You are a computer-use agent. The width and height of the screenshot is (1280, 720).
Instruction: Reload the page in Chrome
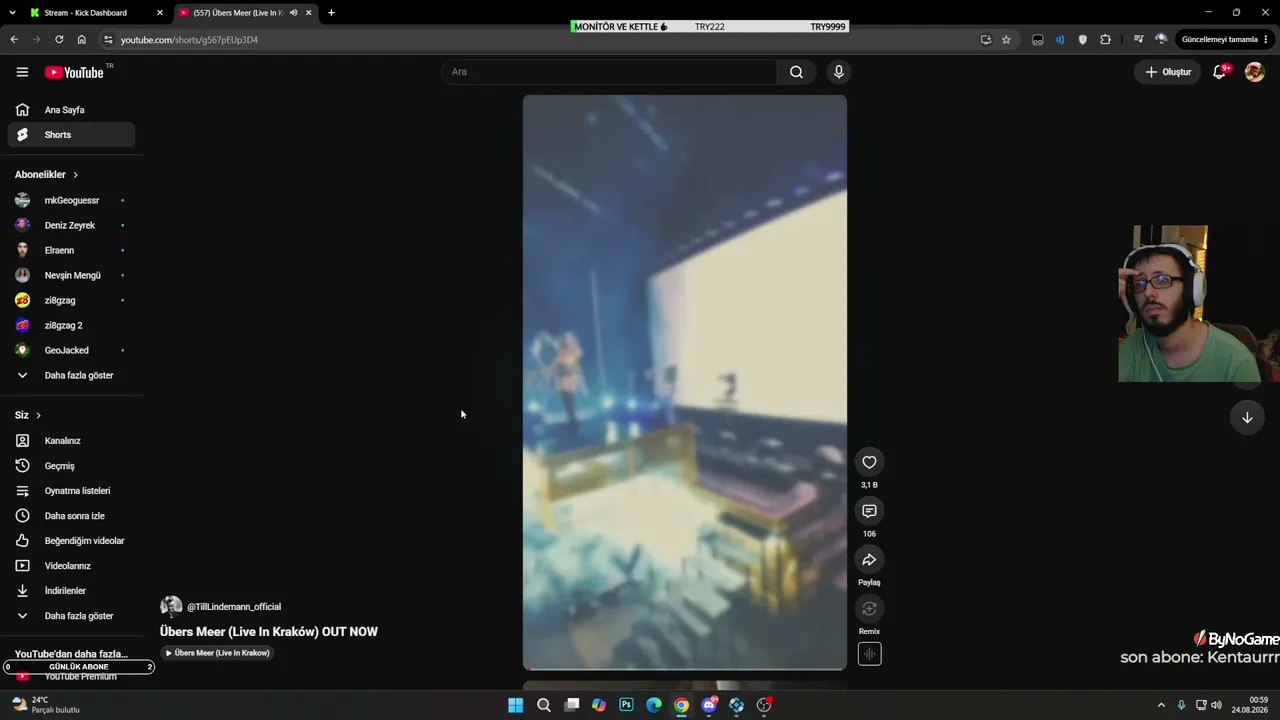pyautogui.click(x=59, y=39)
